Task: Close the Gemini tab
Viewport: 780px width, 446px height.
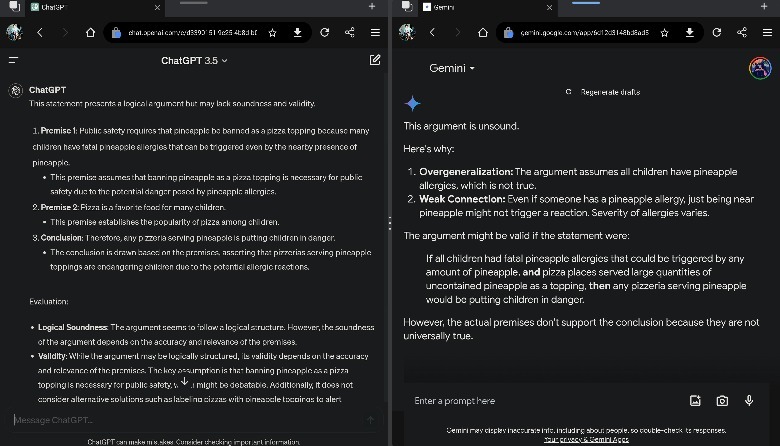Action: click(549, 7)
